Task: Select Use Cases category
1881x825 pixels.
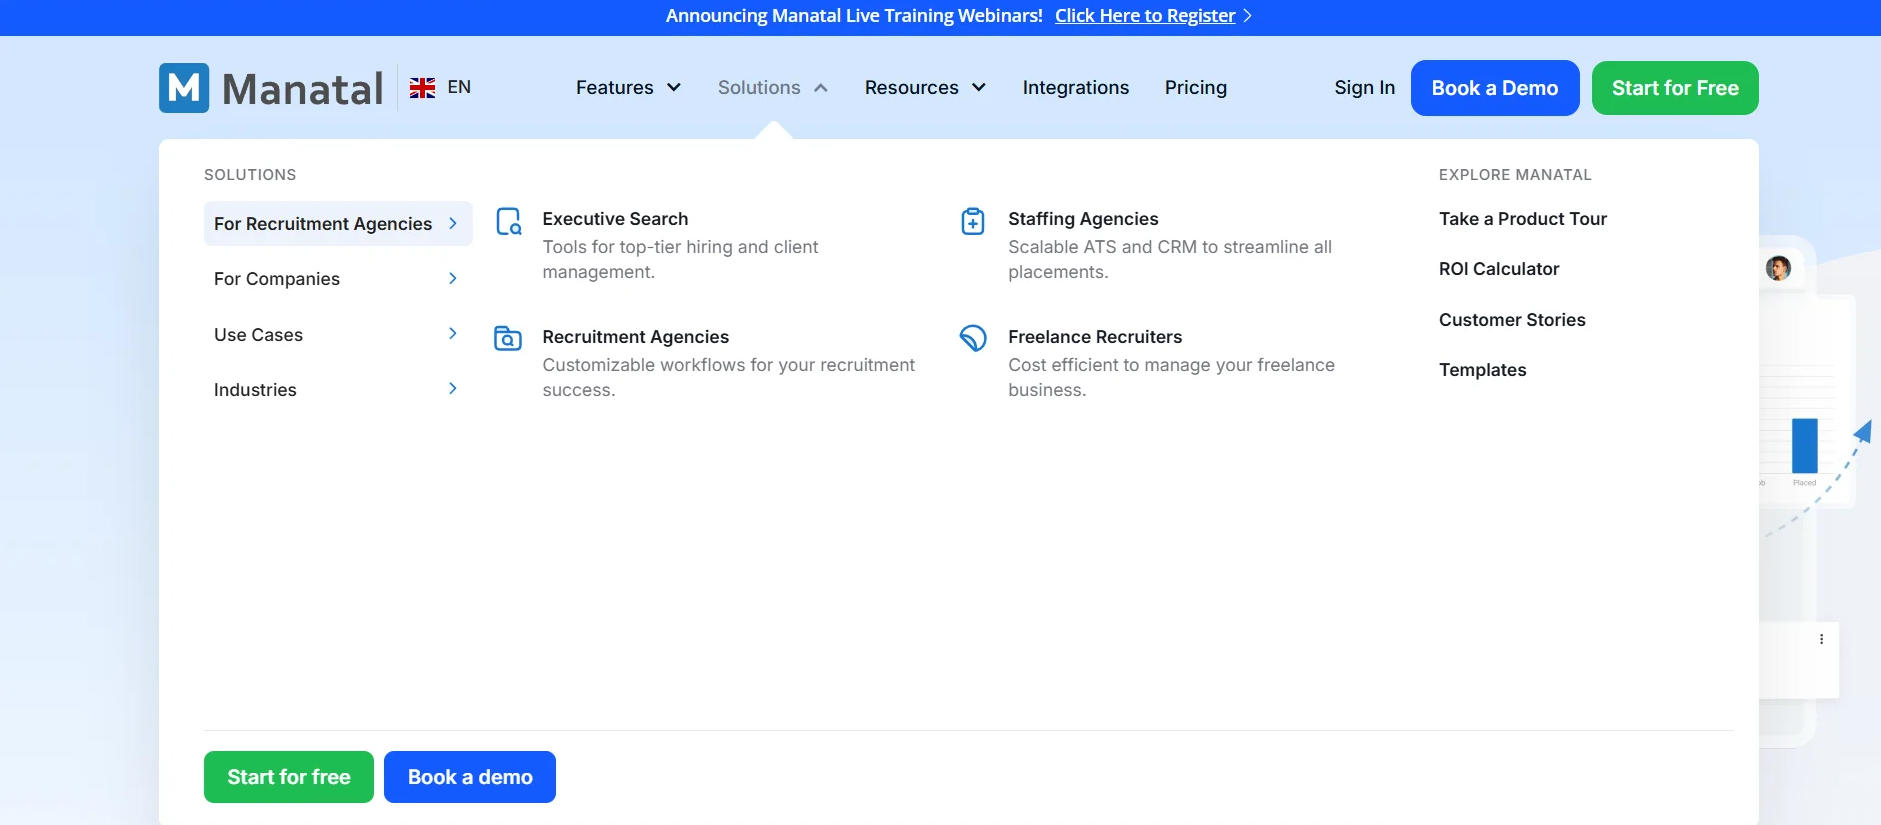Action: pos(338,334)
